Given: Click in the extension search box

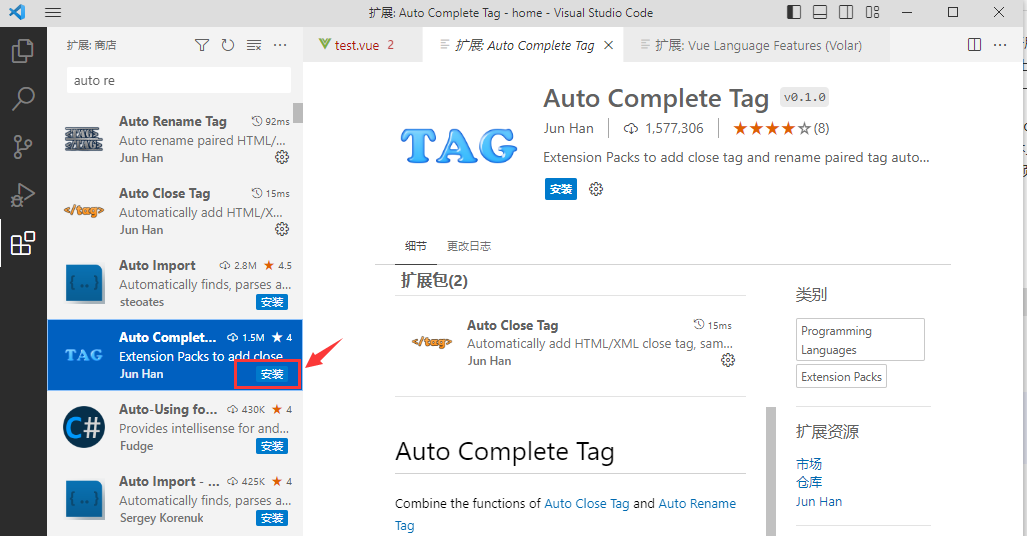Looking at the screenshot, I should (179, 81).
